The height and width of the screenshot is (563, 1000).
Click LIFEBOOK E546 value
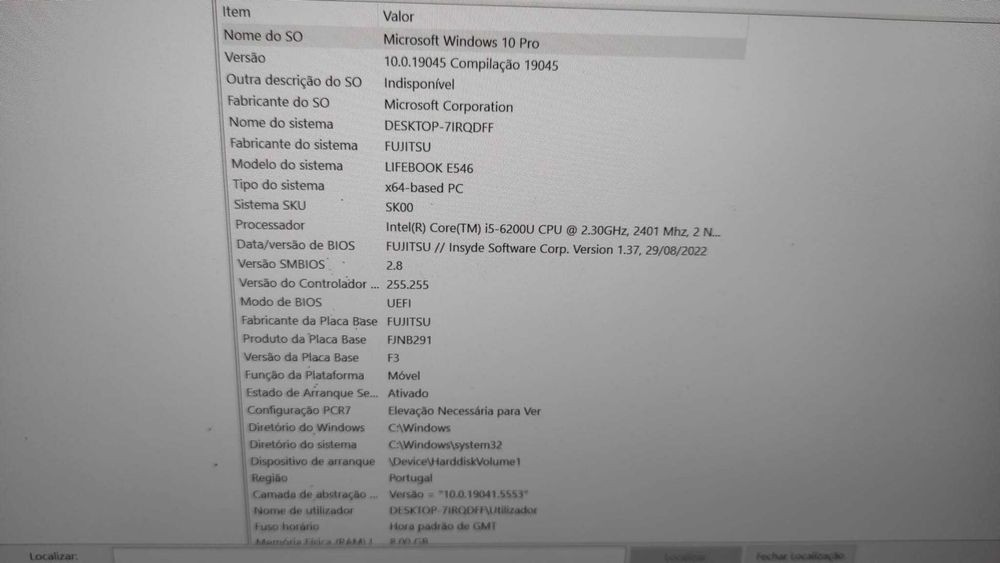coord(429,168)
